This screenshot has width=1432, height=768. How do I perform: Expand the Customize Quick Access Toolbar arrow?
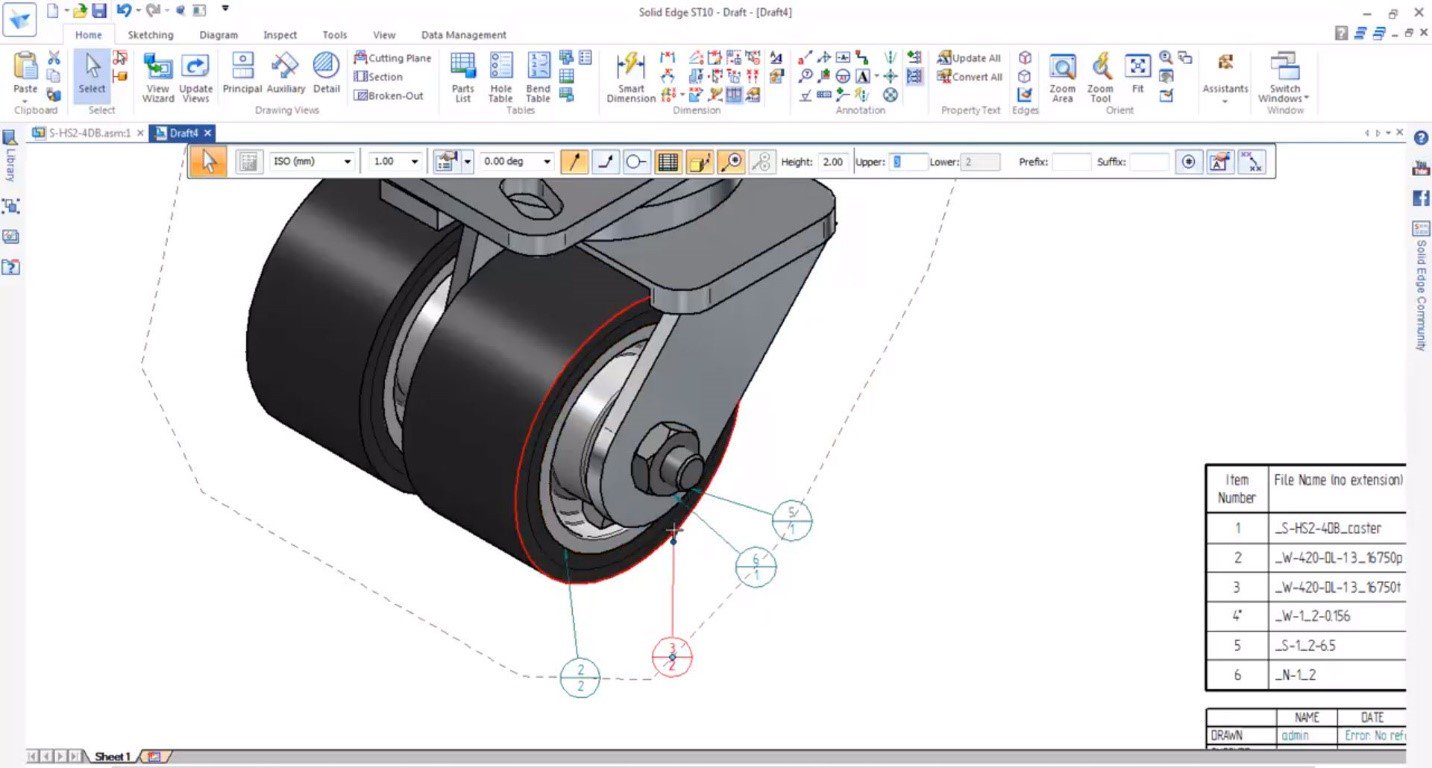(225, 9)
